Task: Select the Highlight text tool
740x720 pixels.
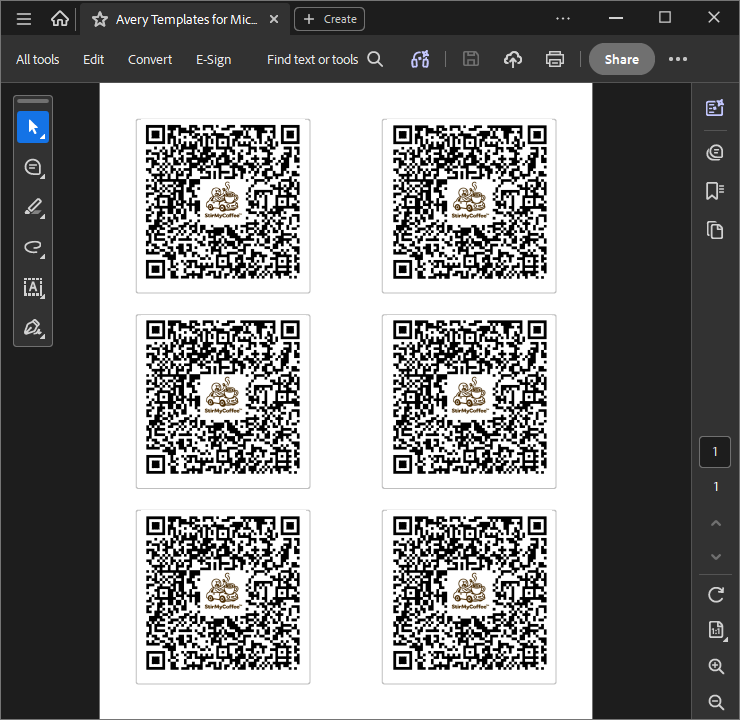Action: click(33, 208)
